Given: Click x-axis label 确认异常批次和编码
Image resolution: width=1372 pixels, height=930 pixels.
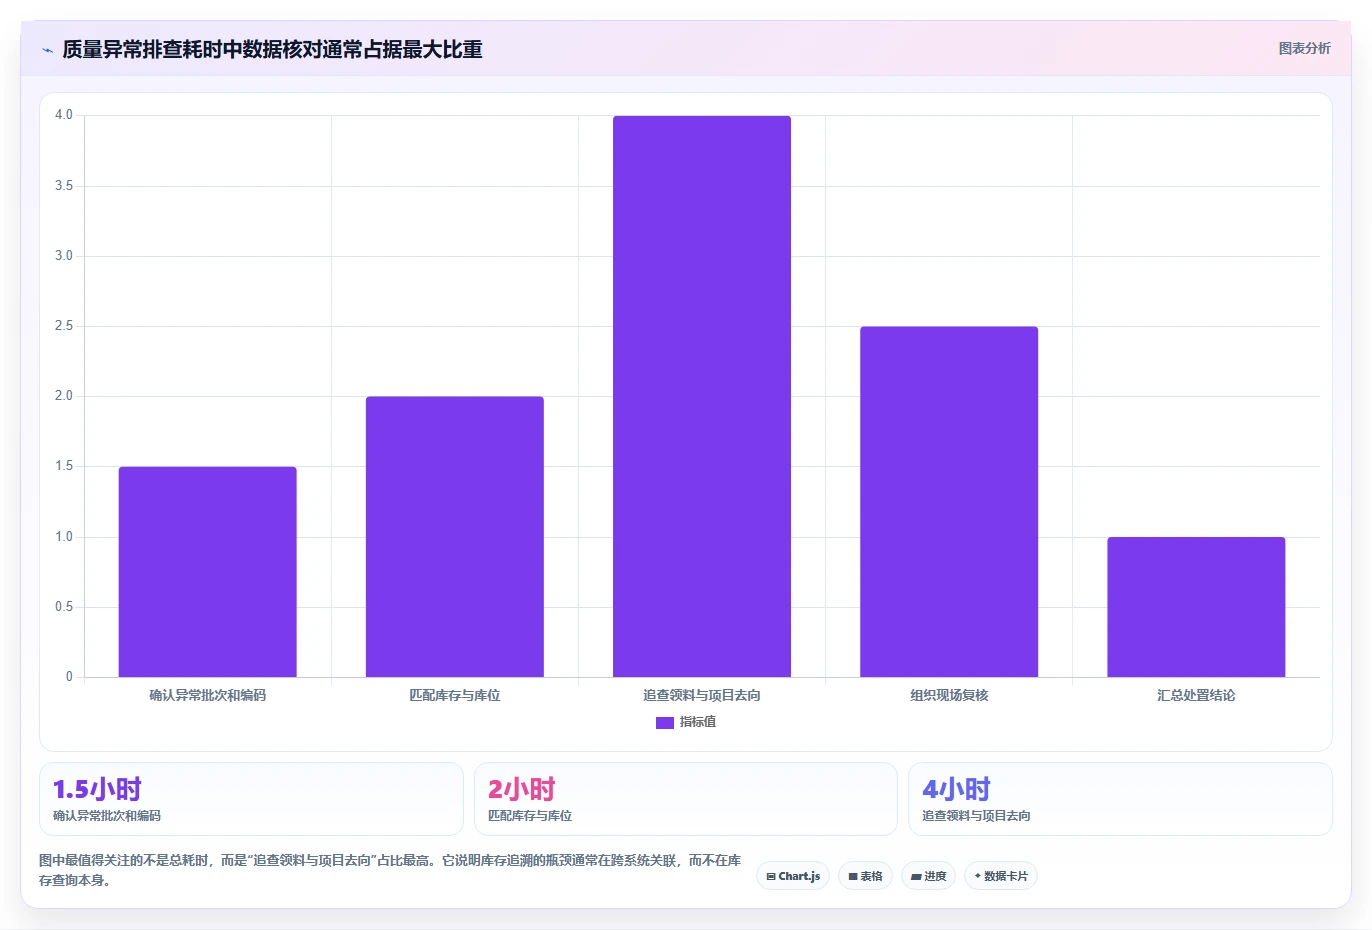Looking at the screenshot, I should coord(208,695).
